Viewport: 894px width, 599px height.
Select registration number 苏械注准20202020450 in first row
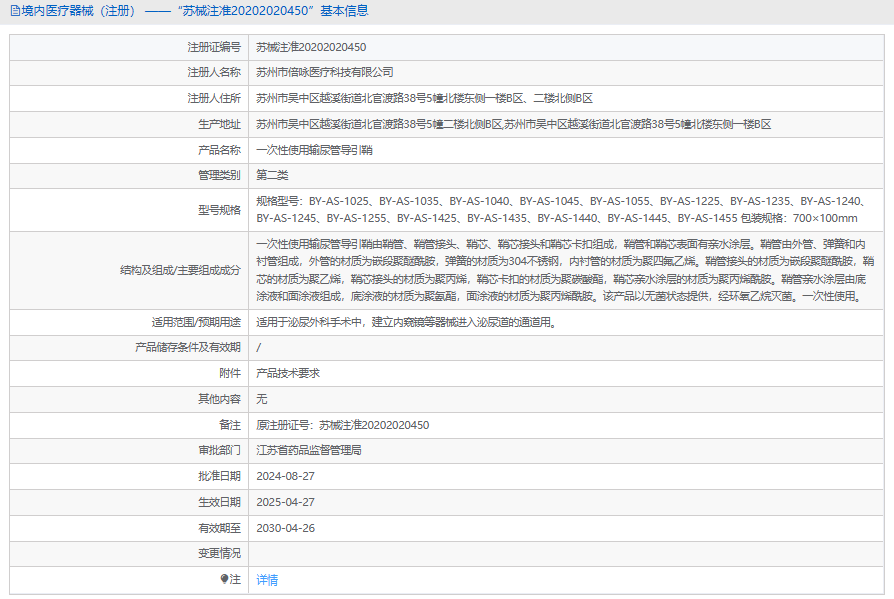[311, 47]
